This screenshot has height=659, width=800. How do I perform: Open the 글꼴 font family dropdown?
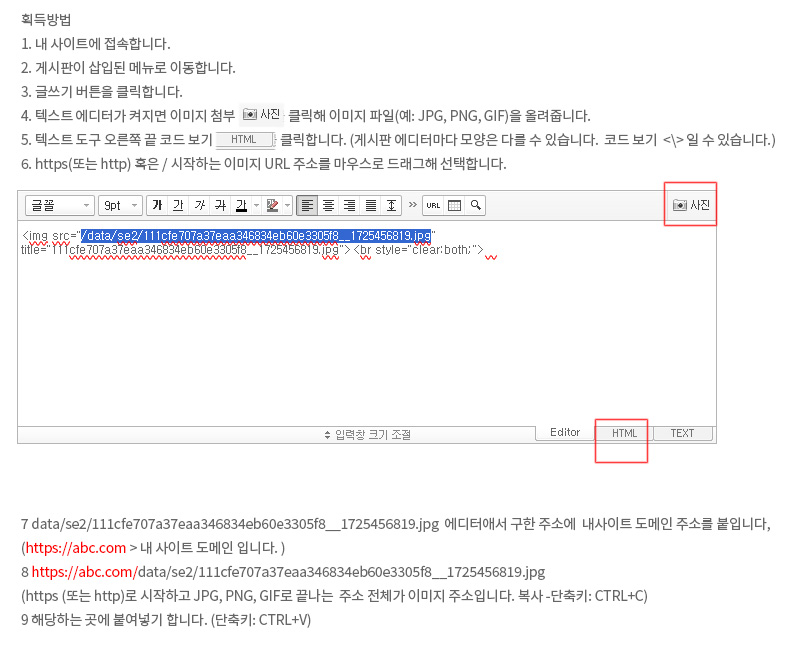click(60, 205)
